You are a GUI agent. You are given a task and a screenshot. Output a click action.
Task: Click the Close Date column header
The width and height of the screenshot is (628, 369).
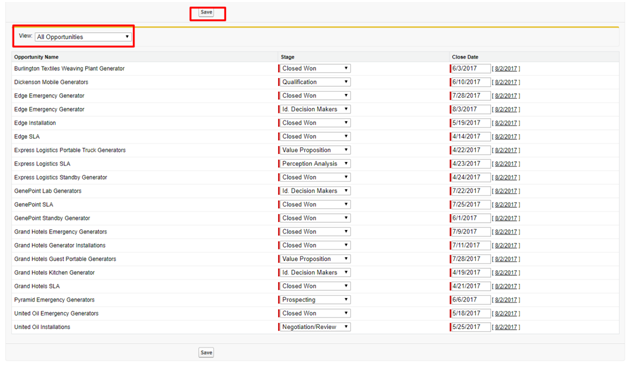pyautogui.click(x=465, y=57)
